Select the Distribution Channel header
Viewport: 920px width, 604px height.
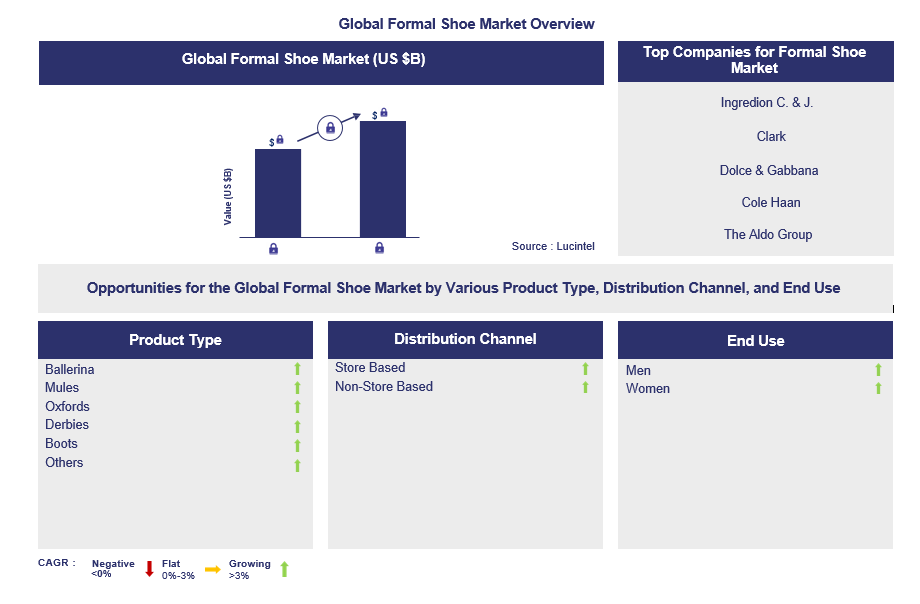pyautogui.click(x=465, y=339)
